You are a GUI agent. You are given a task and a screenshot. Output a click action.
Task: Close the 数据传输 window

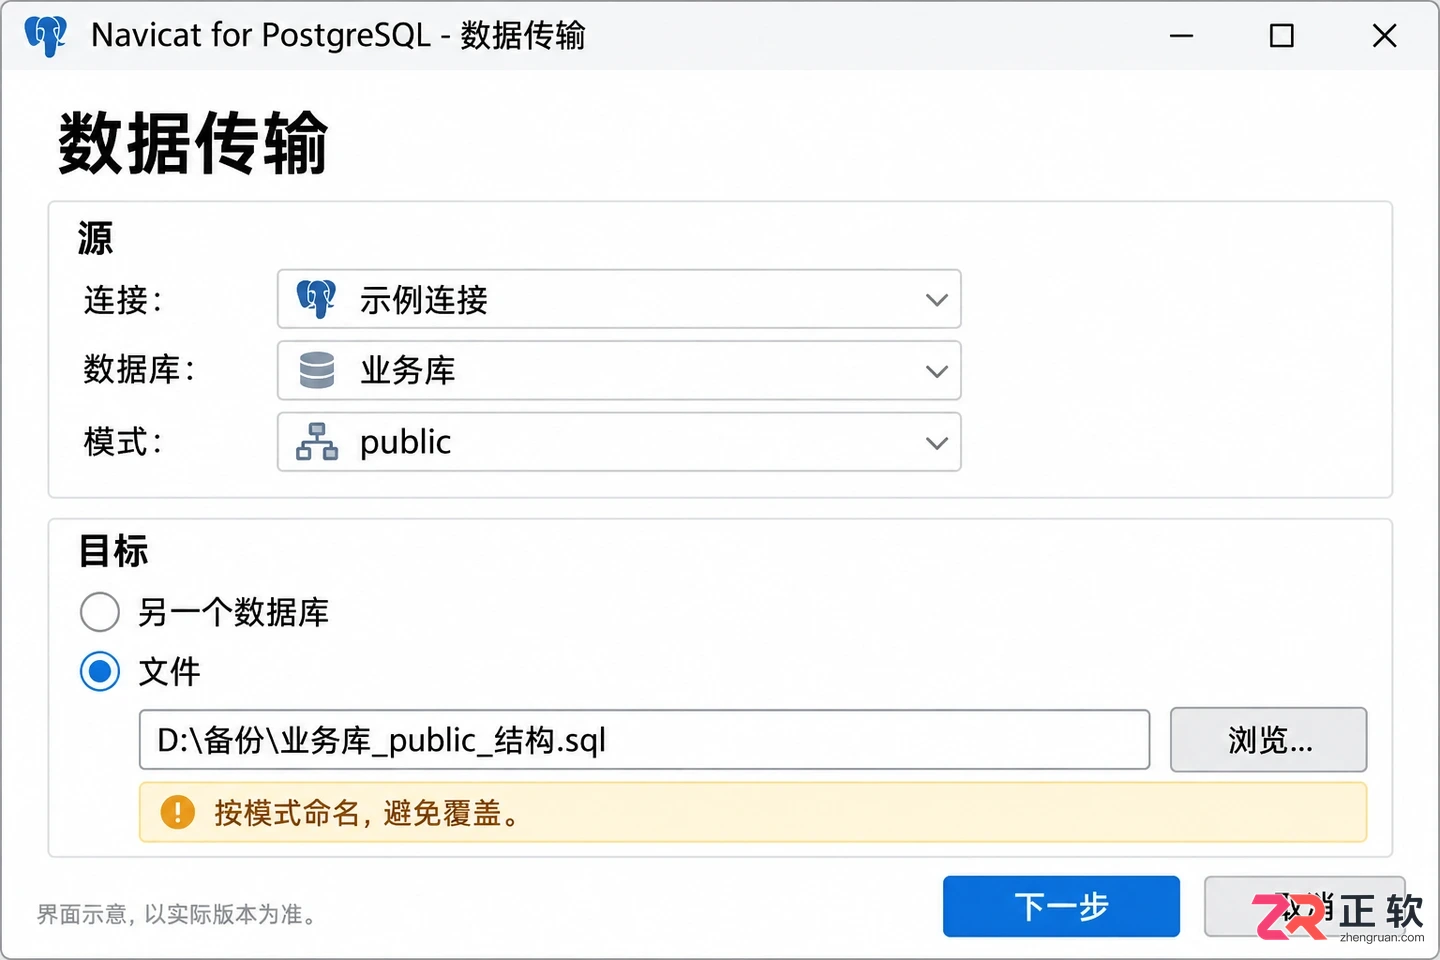tap(1385, 36)
